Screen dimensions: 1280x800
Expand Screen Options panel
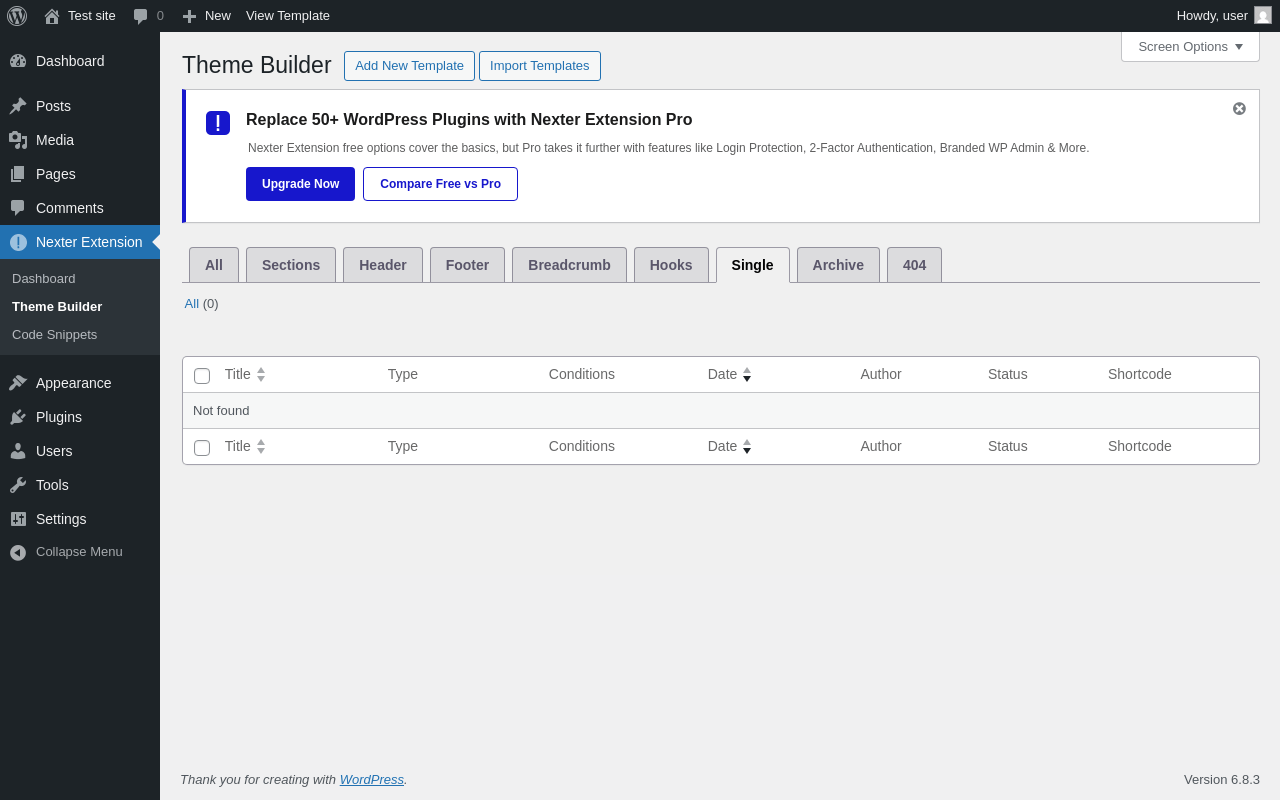[1190, 46]
